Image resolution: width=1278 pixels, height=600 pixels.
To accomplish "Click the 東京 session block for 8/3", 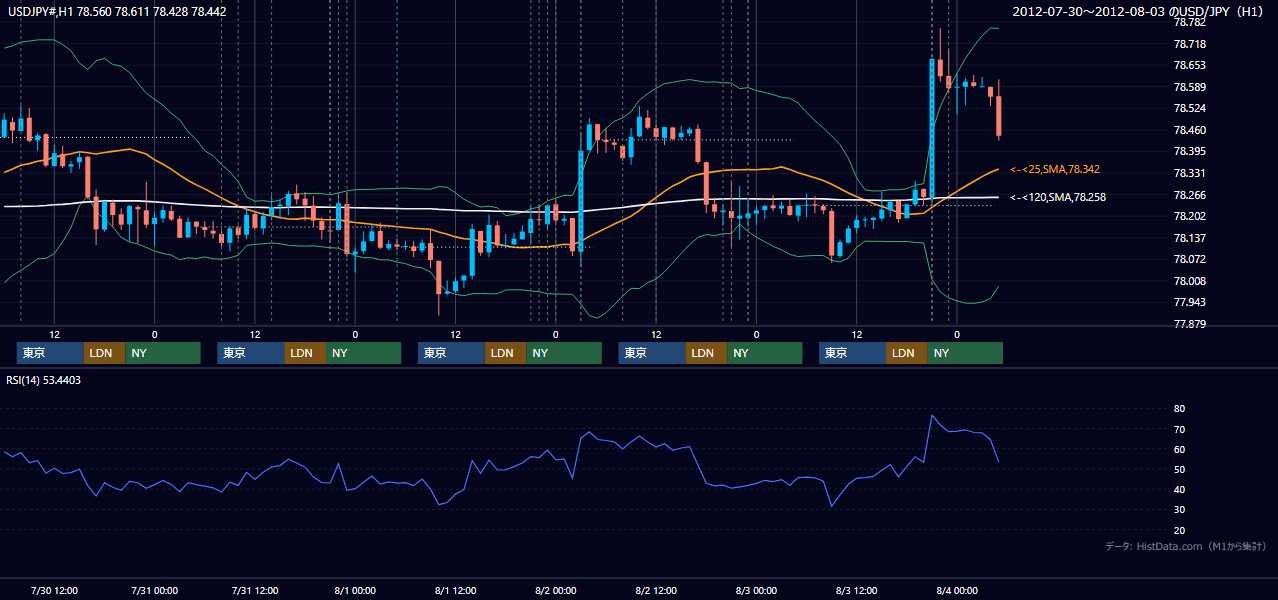I will point(852,353).
